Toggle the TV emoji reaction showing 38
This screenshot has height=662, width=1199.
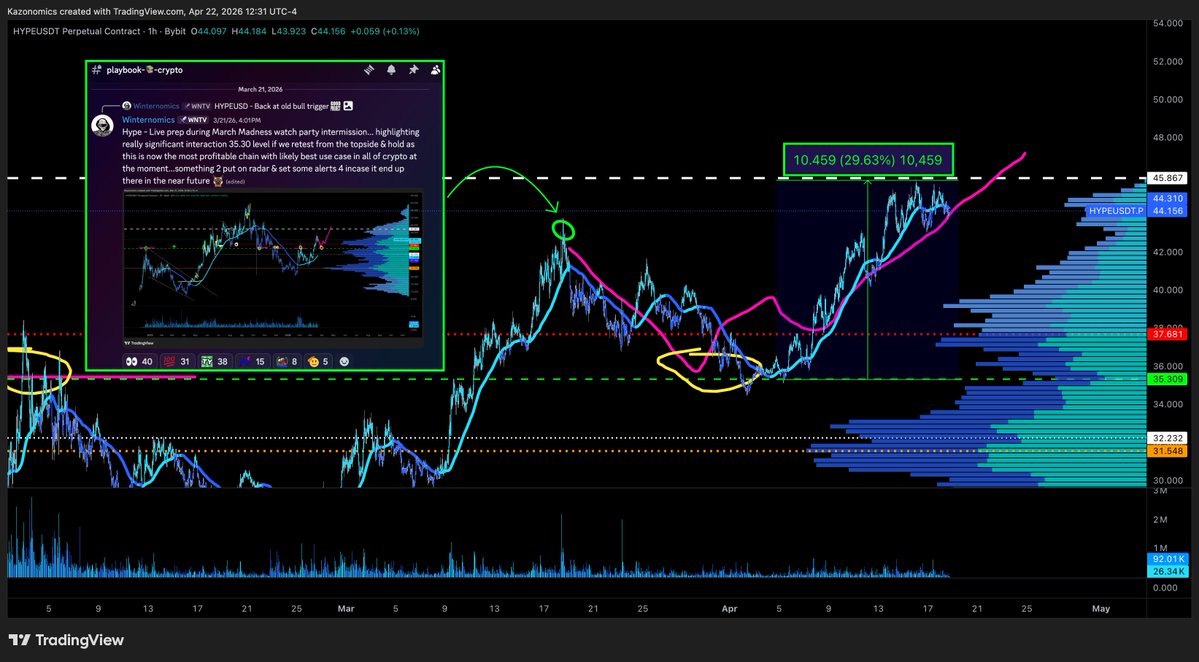pyautogui.click(x=214, y=362)
